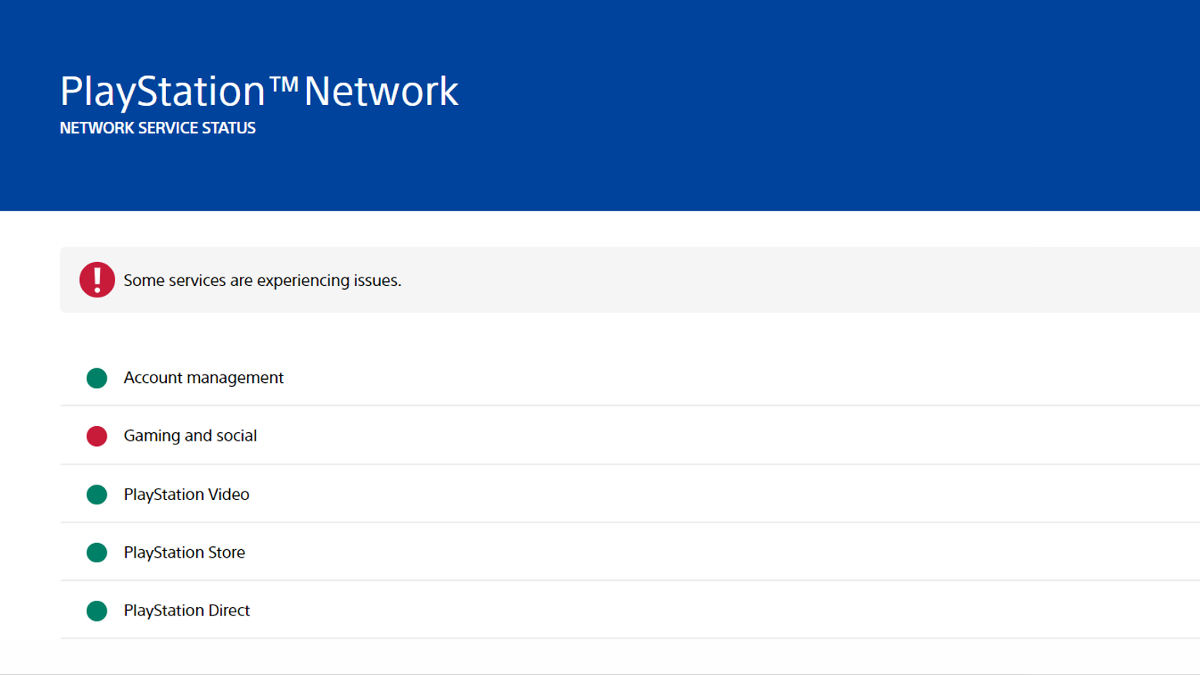Image resolution: width=1200 pixels, height=675 pixels.
Task: Click the Account management service name
Action: pyautogui.click(x=203, y=377)
